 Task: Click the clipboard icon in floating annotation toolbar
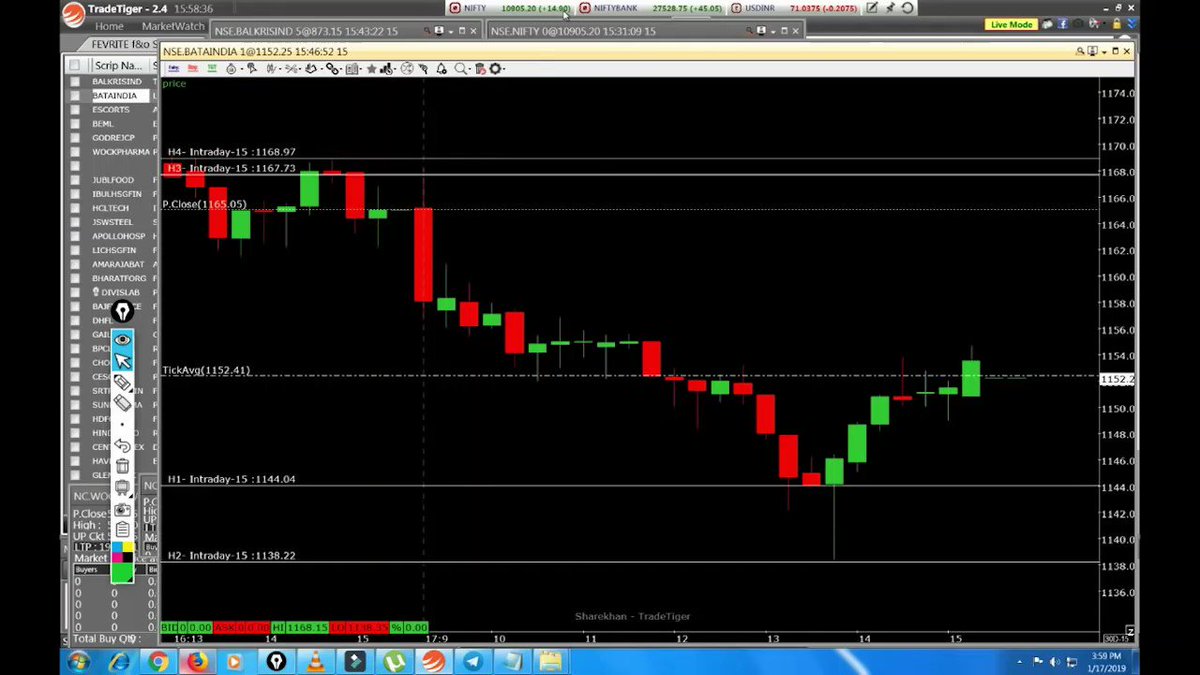point(122,530)
